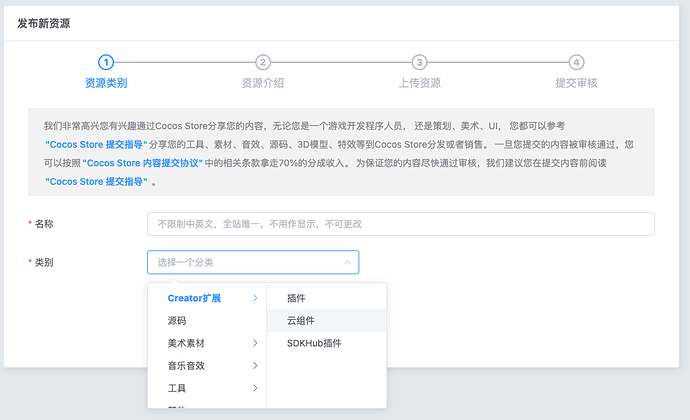The width and height of the screenshot is (690, 420).
Task: Click the 资源介绍 step label
Action: point(263,83)
